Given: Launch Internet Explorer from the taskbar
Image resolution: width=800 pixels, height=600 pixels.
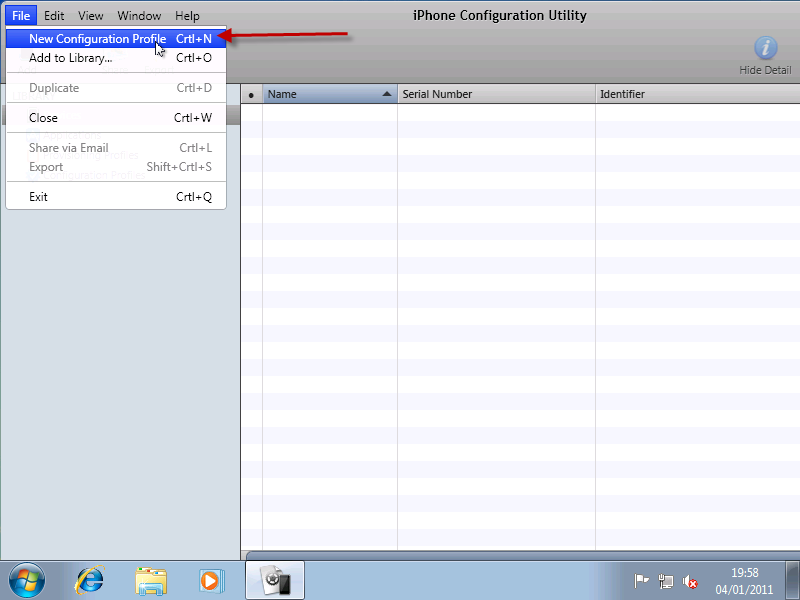Looking at the screenshot, I should (x=91, y=580).
